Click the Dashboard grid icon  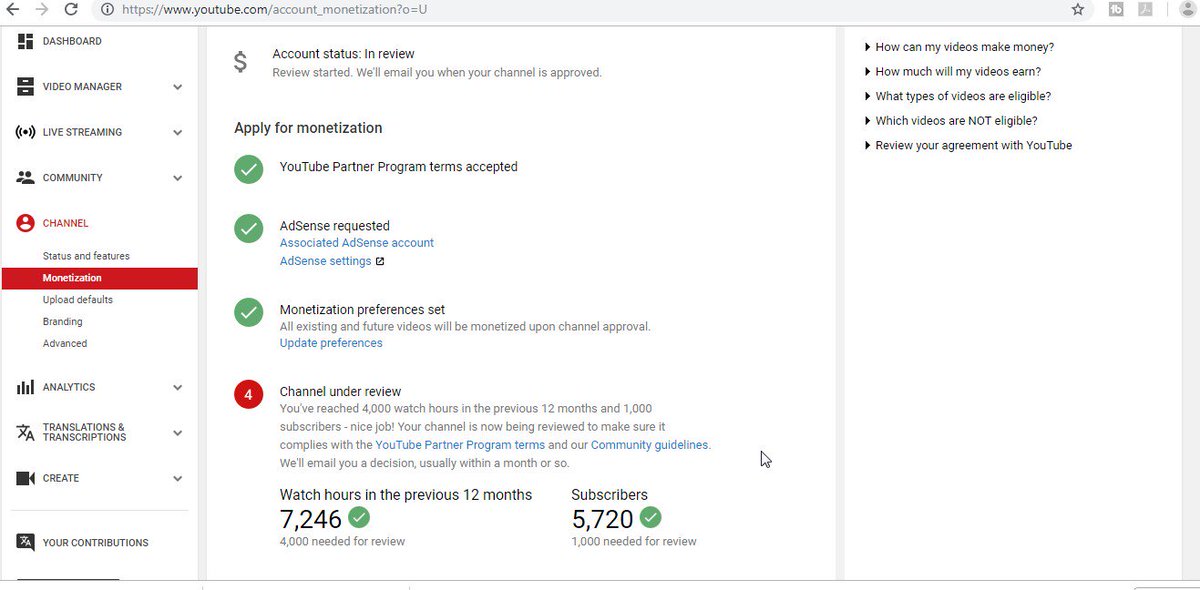[x=26, y=41]
